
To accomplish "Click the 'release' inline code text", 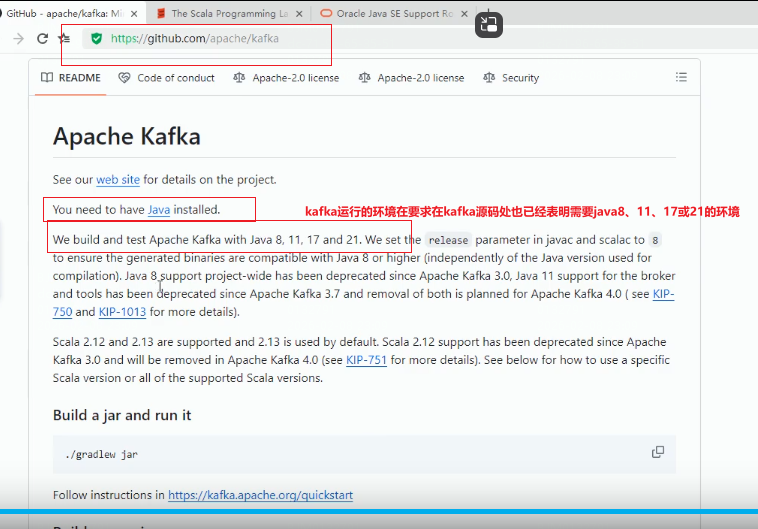I will (x=448, y=240).
